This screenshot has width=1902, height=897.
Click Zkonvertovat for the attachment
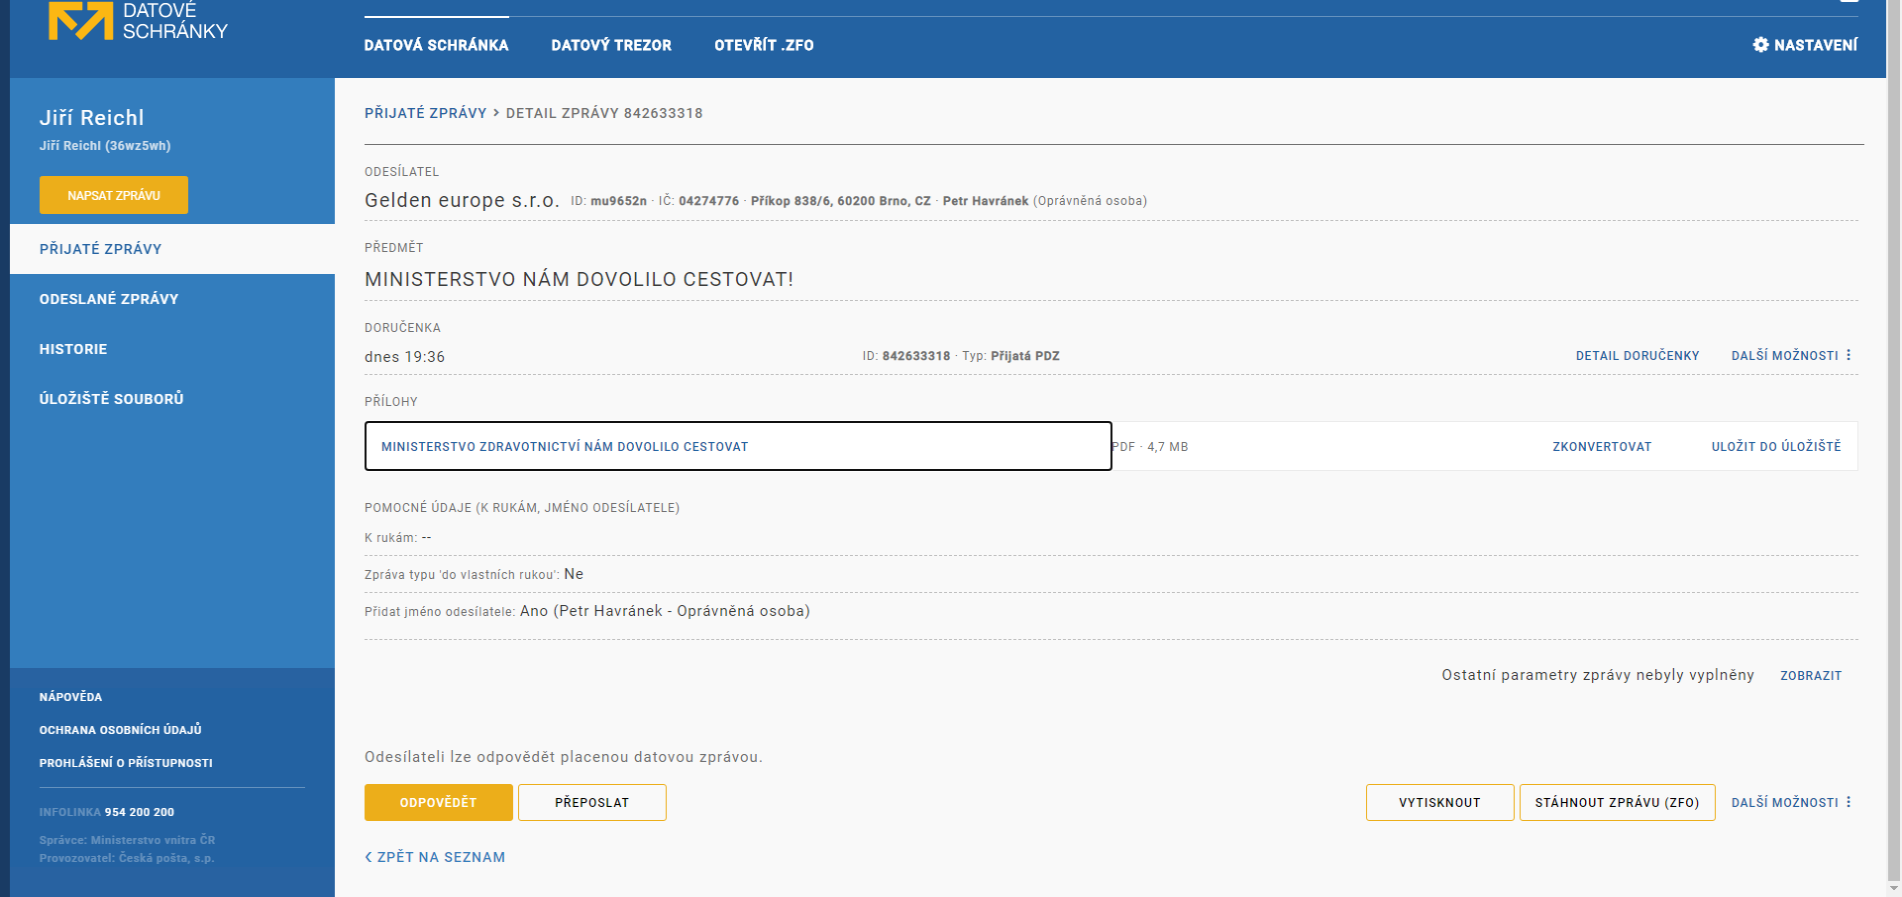point(1601,447)
